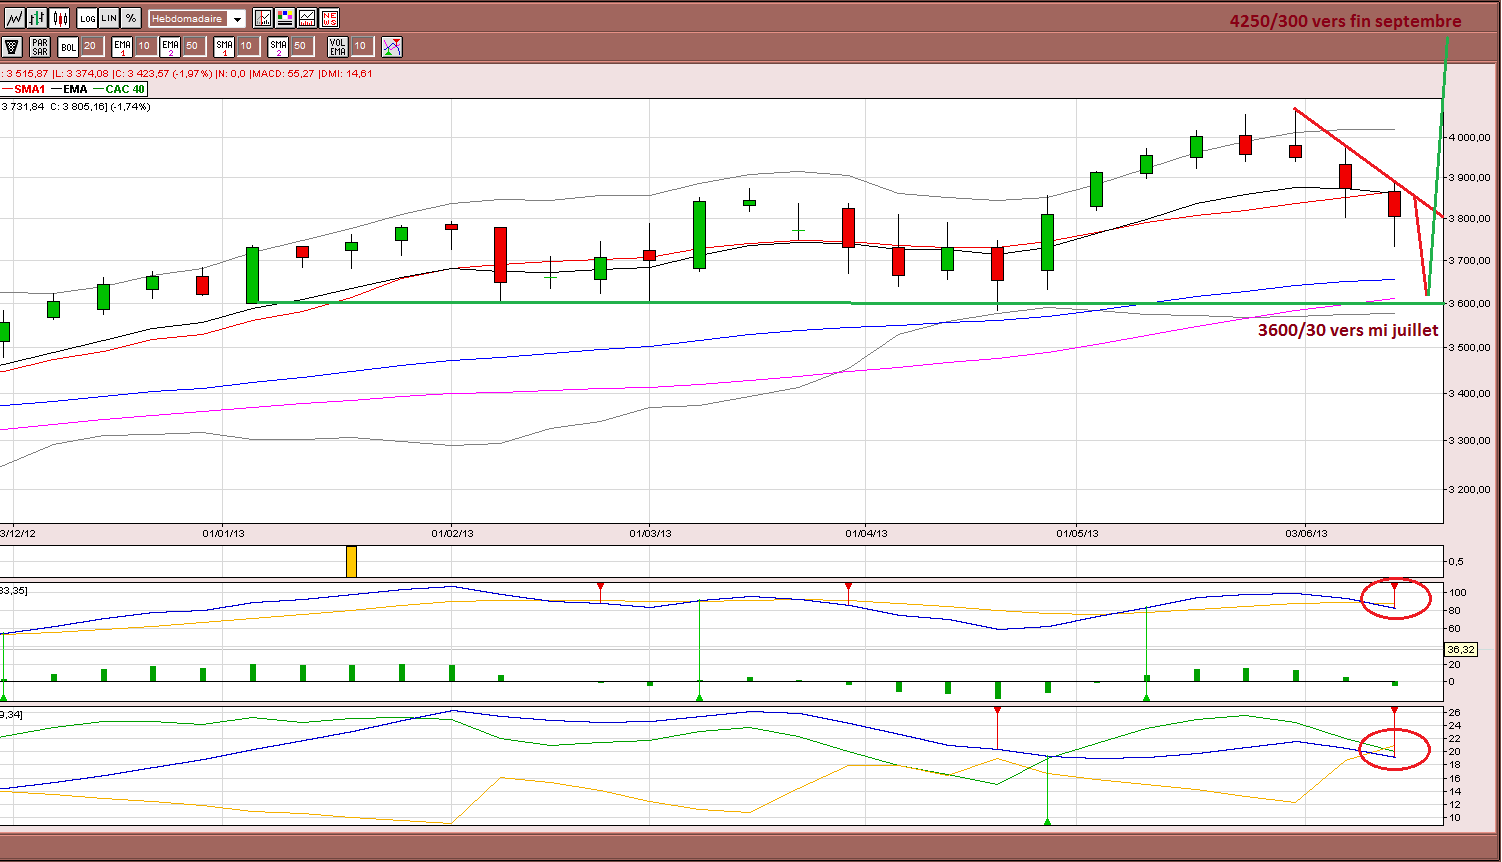This screenshot has width=1502, height=862.
Task: Switch to line chart display
Action: pyautogui.click(x=14, y=18)
